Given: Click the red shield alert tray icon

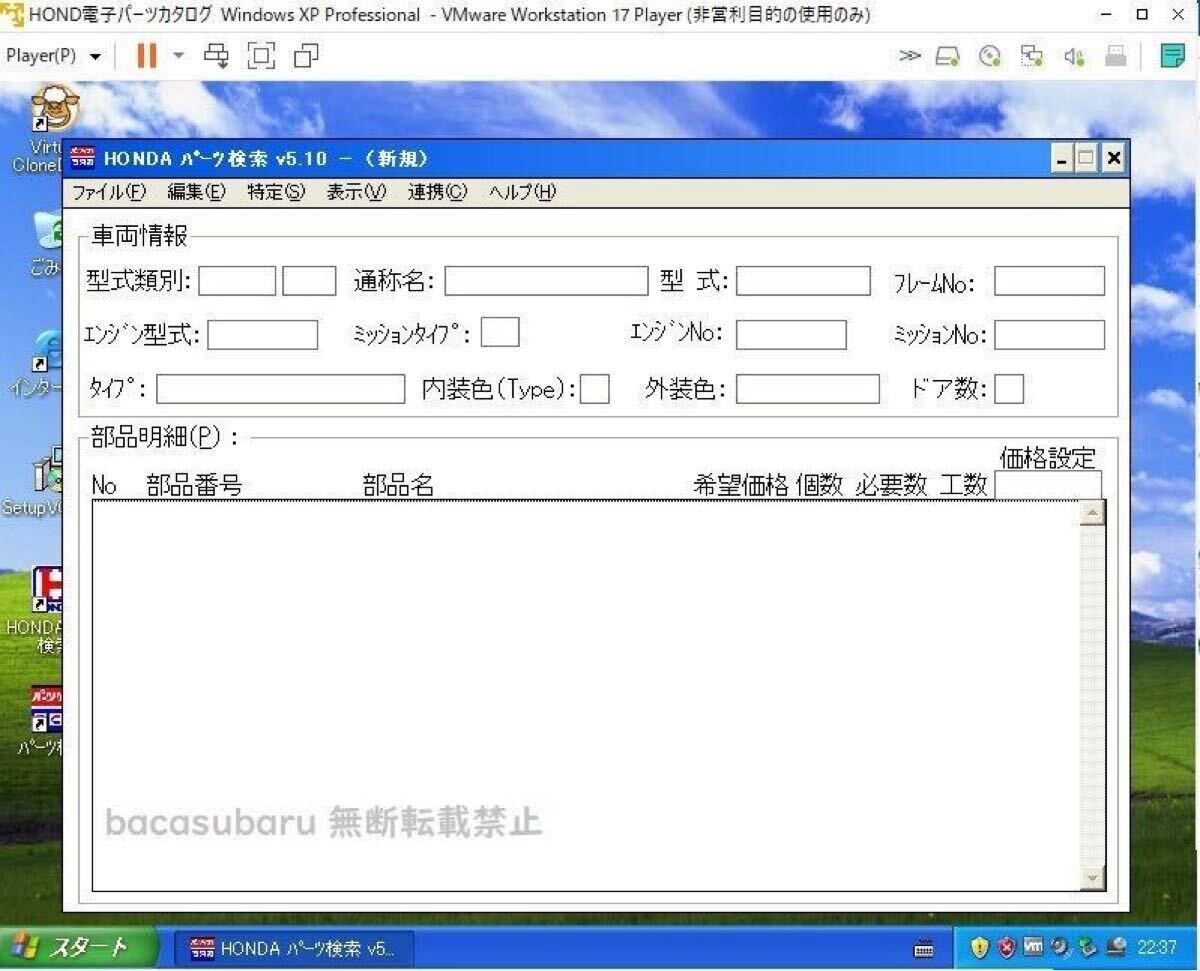Looking at the screenshot, I should coord(1007,948).
